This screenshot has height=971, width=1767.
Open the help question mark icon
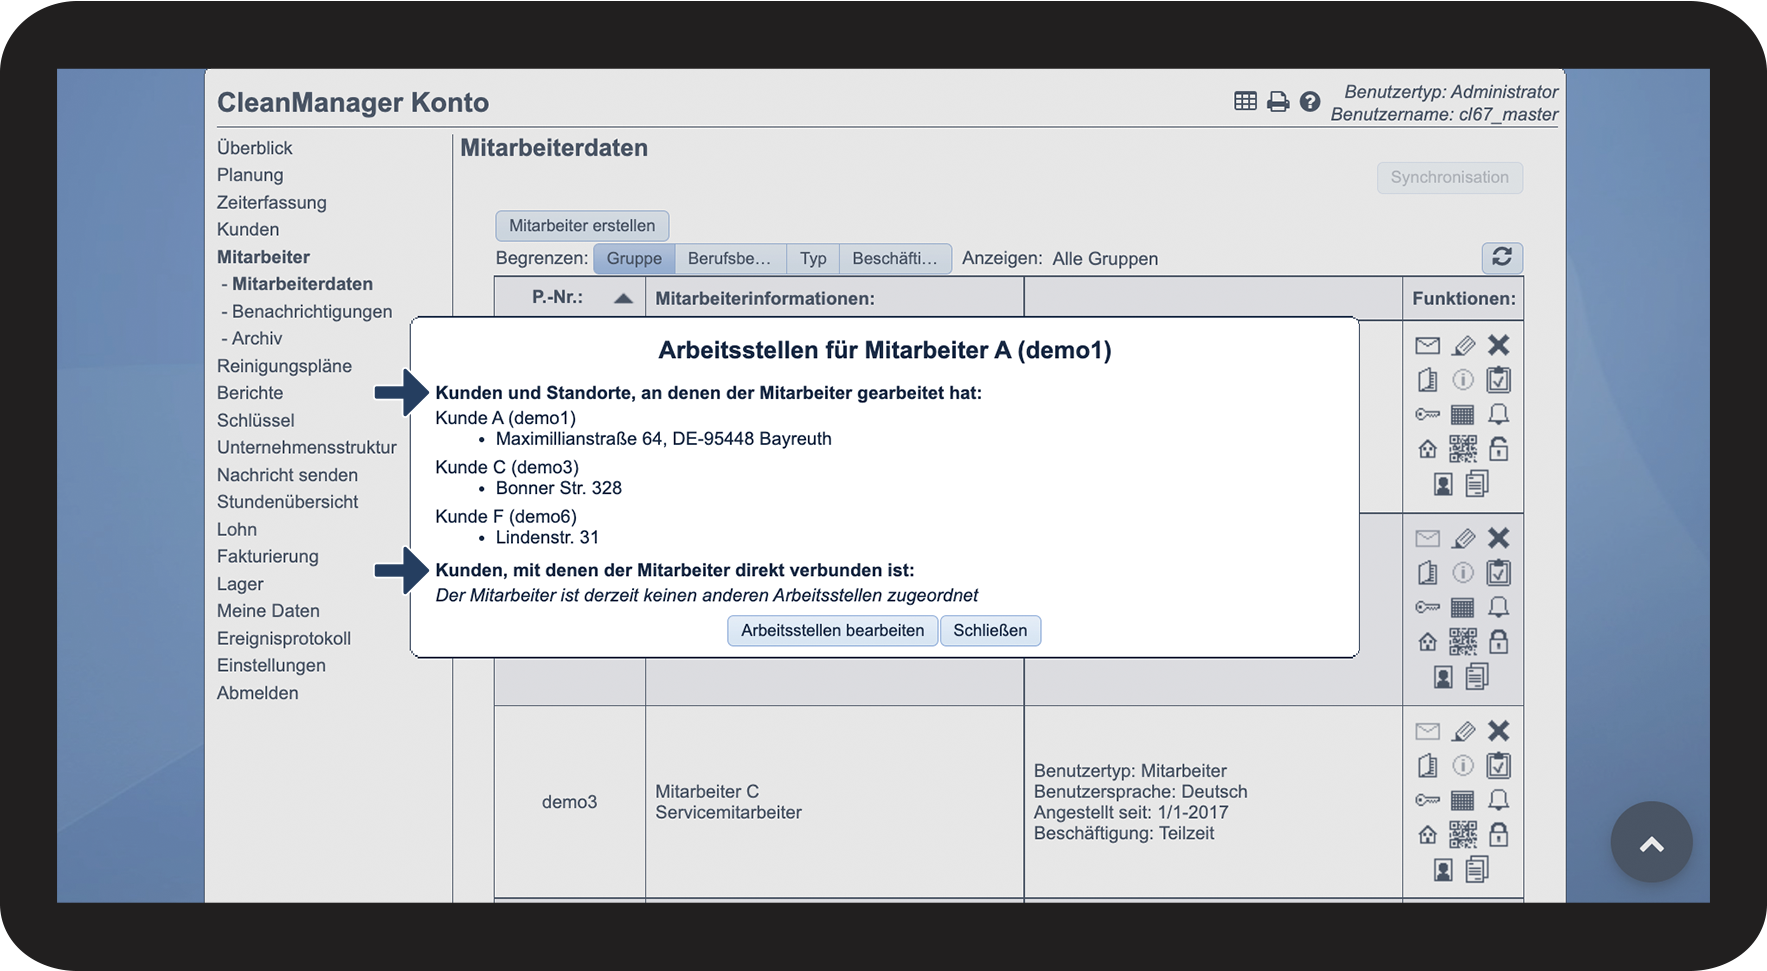pyautogui.click(x=1309, y=102)
